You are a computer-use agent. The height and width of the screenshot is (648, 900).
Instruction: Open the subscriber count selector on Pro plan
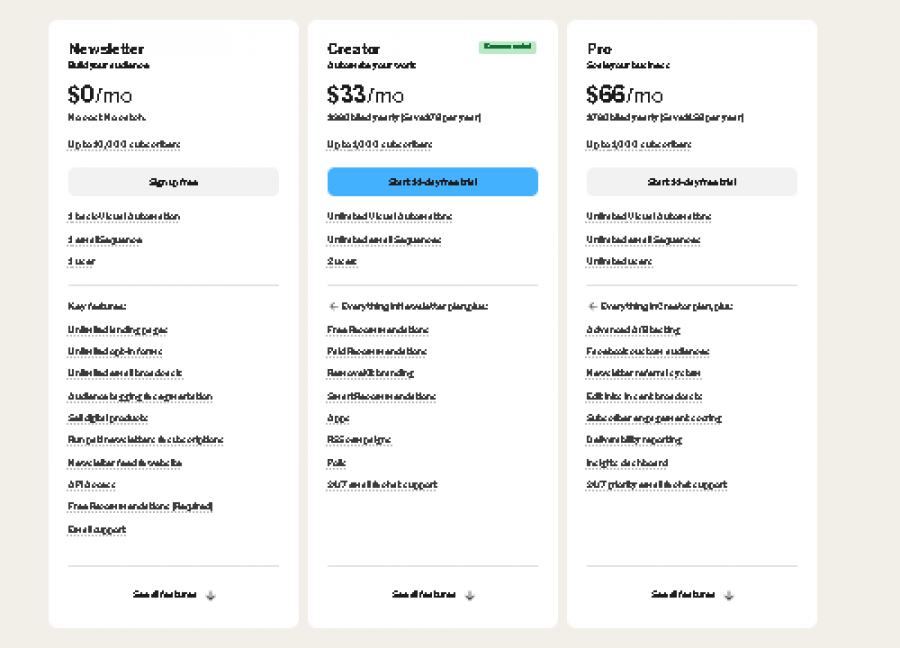(641, 144)
